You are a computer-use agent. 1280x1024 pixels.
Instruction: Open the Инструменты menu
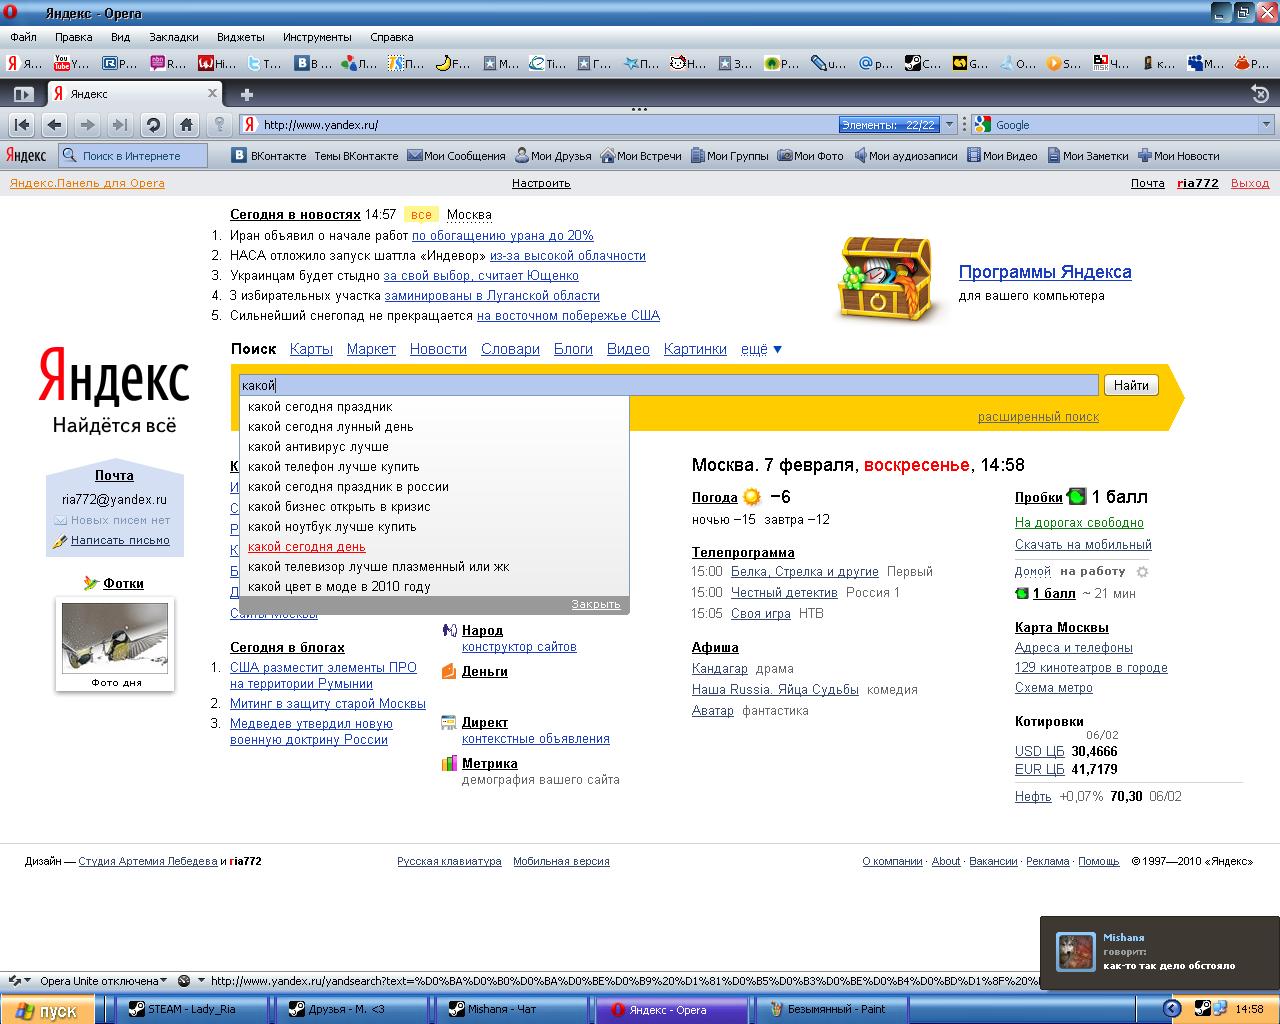(317, 37)
